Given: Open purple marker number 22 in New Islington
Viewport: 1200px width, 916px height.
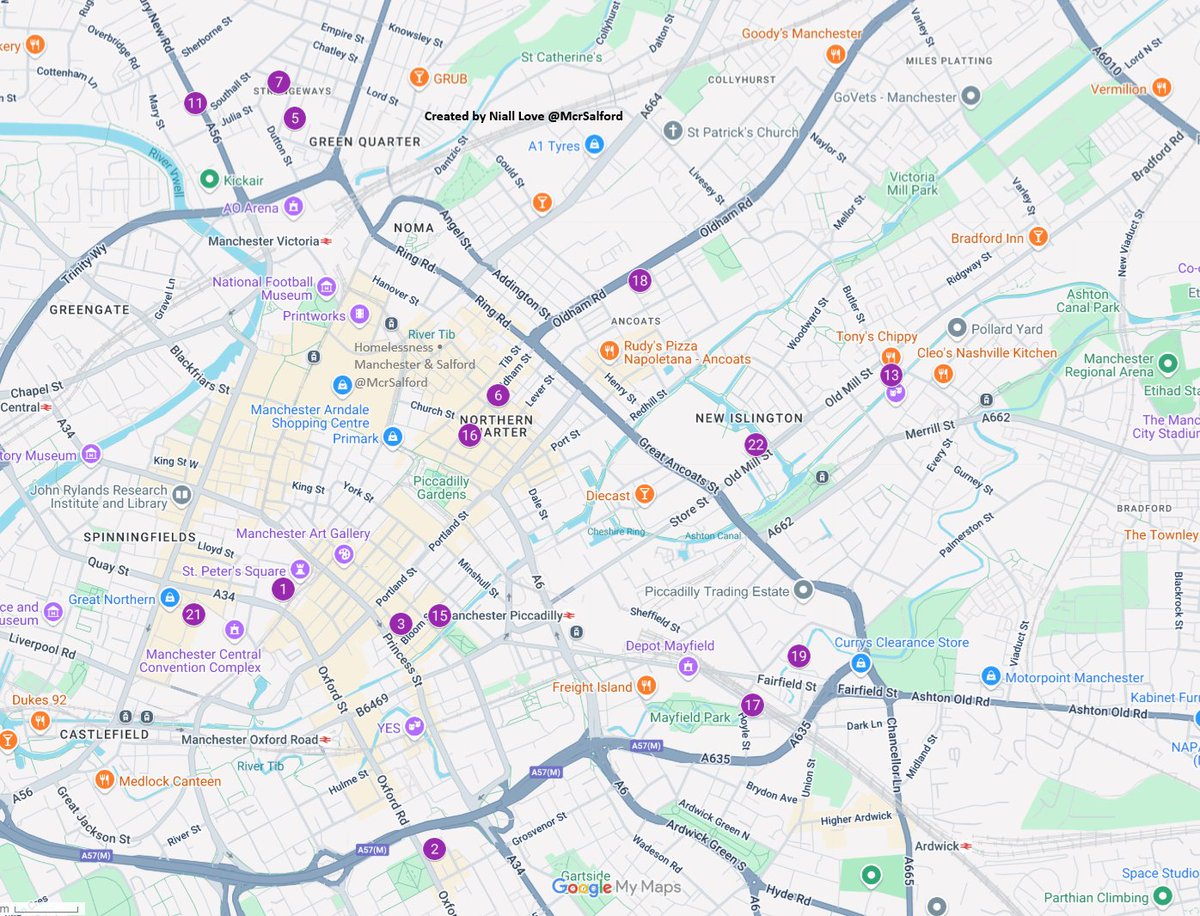Looking at the screenshot, I should (756, 445).
